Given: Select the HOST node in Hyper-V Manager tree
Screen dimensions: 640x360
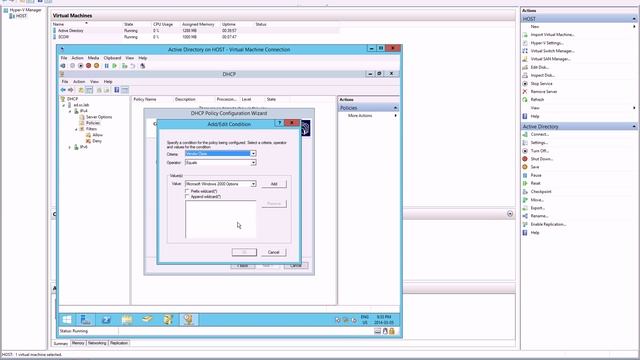Looking at the screenshot, I should pyautogui.click(x=21, y=16).
